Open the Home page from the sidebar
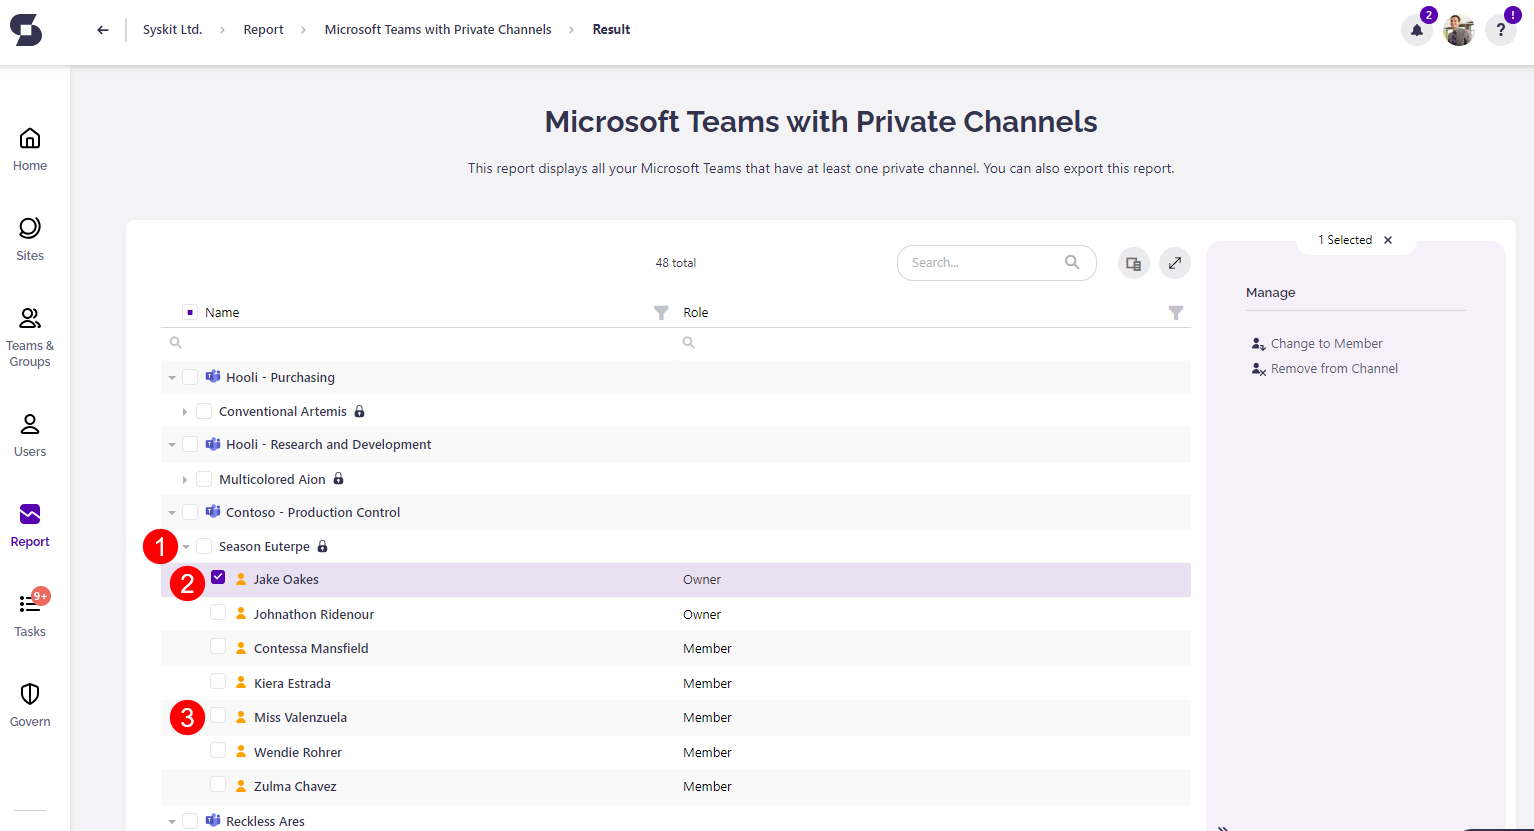This screenshot has height=831, width=1534. pyautogui.click(x=29, y=148)
